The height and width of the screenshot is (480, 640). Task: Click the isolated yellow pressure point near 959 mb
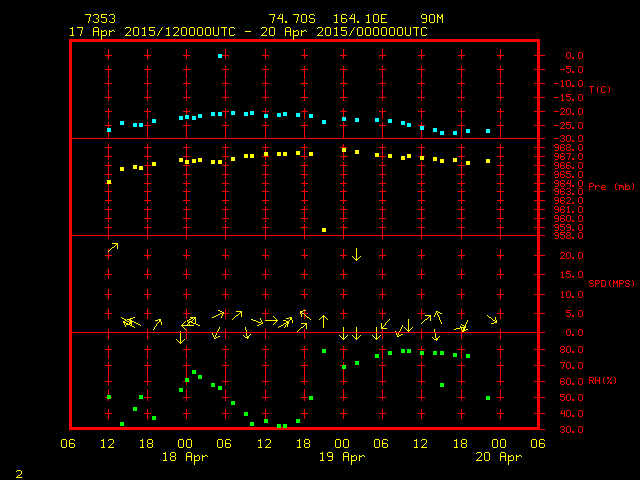point(324,230)
